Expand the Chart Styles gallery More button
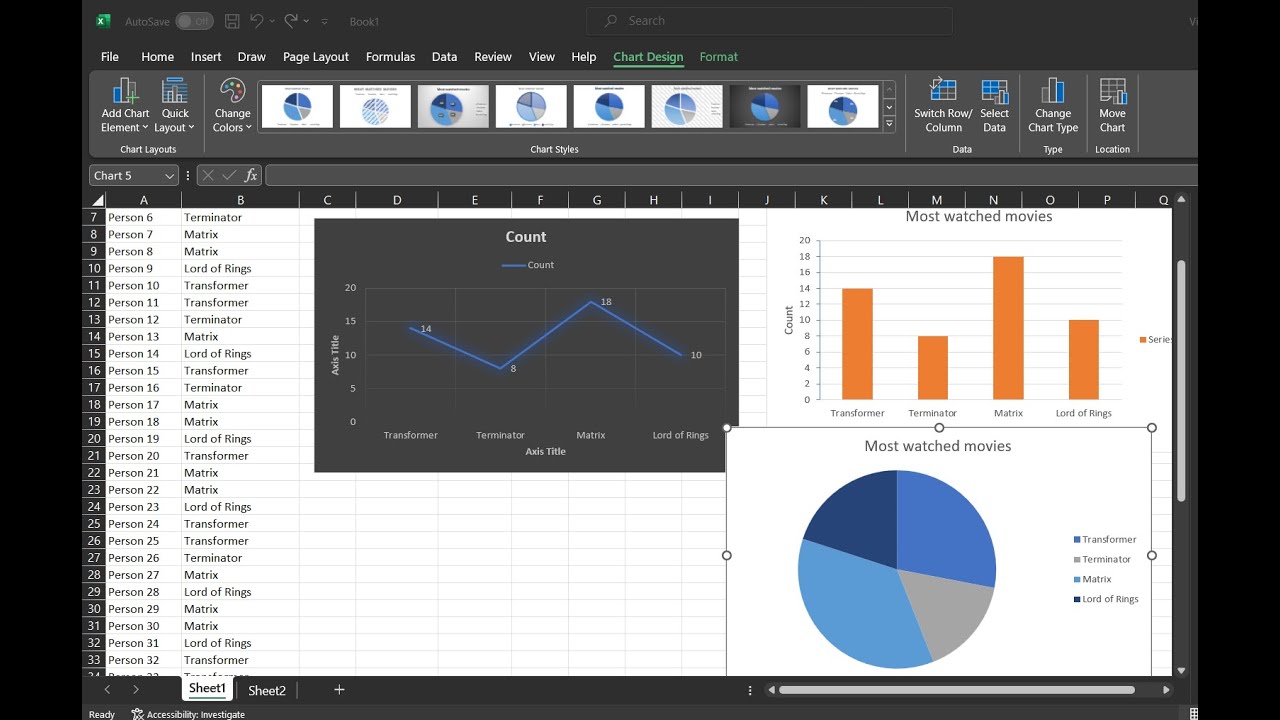The image size is (1280, 720). (x=889, y=125)
